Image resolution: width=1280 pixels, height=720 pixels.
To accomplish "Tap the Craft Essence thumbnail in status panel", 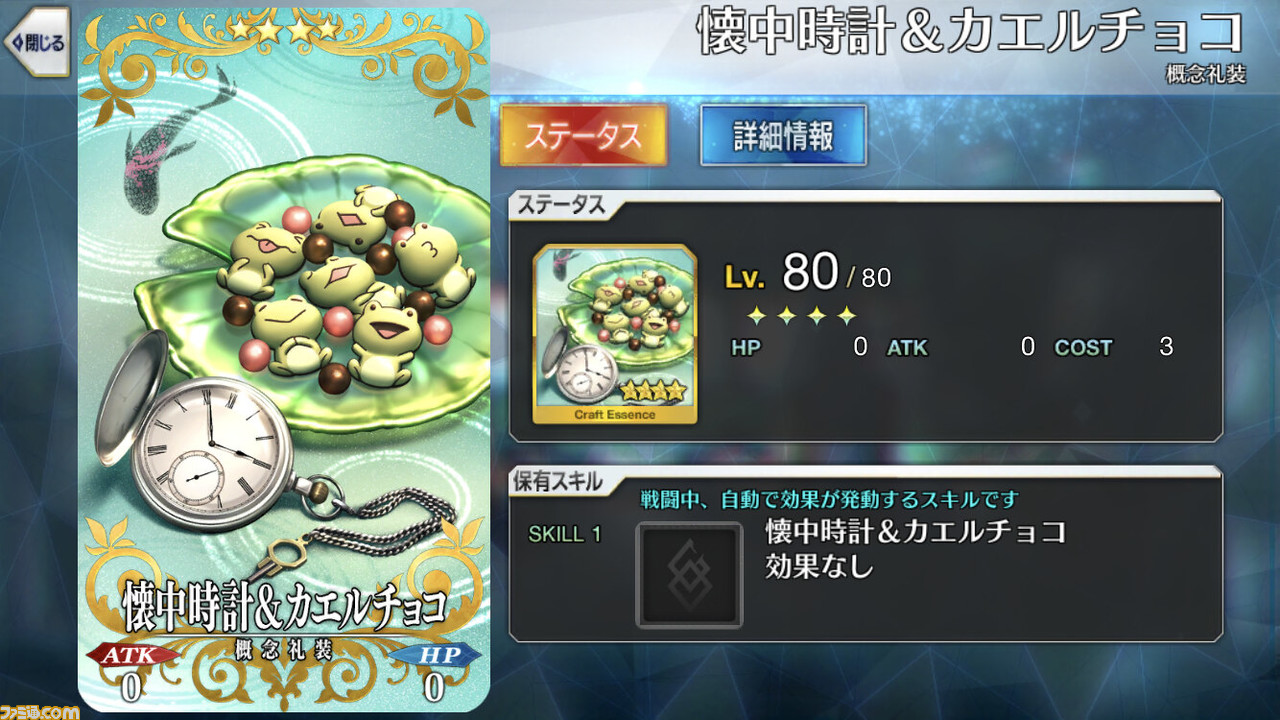I will click(x=615, y=334).
